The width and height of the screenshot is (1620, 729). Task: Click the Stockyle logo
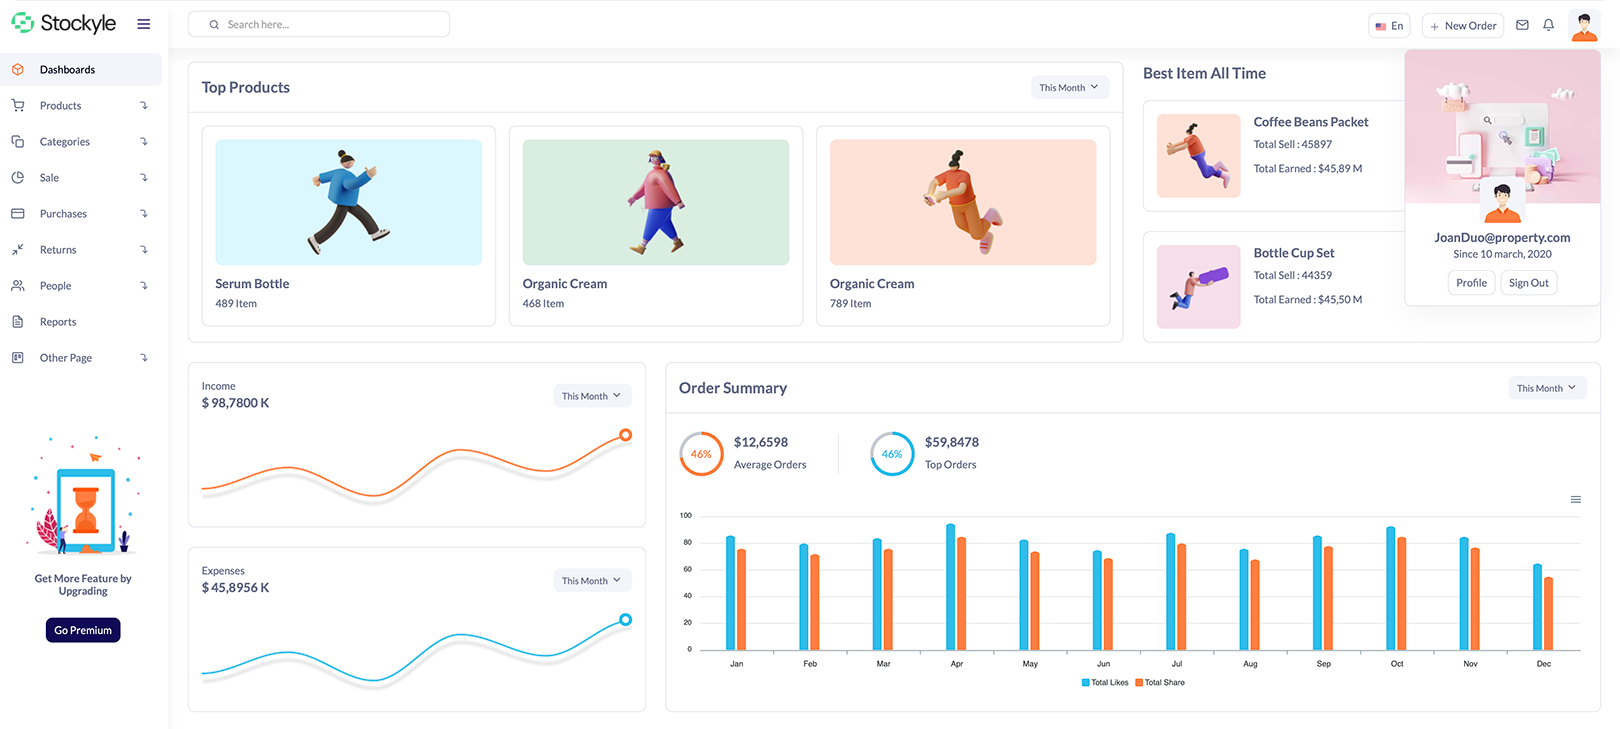[64, 23]
